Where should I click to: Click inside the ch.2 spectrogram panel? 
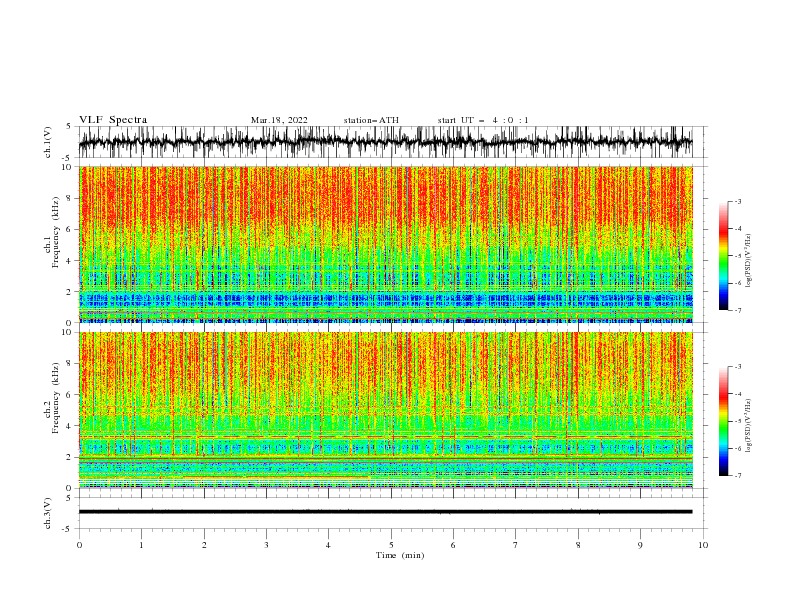pyautogui.click(x=385, y=410)
